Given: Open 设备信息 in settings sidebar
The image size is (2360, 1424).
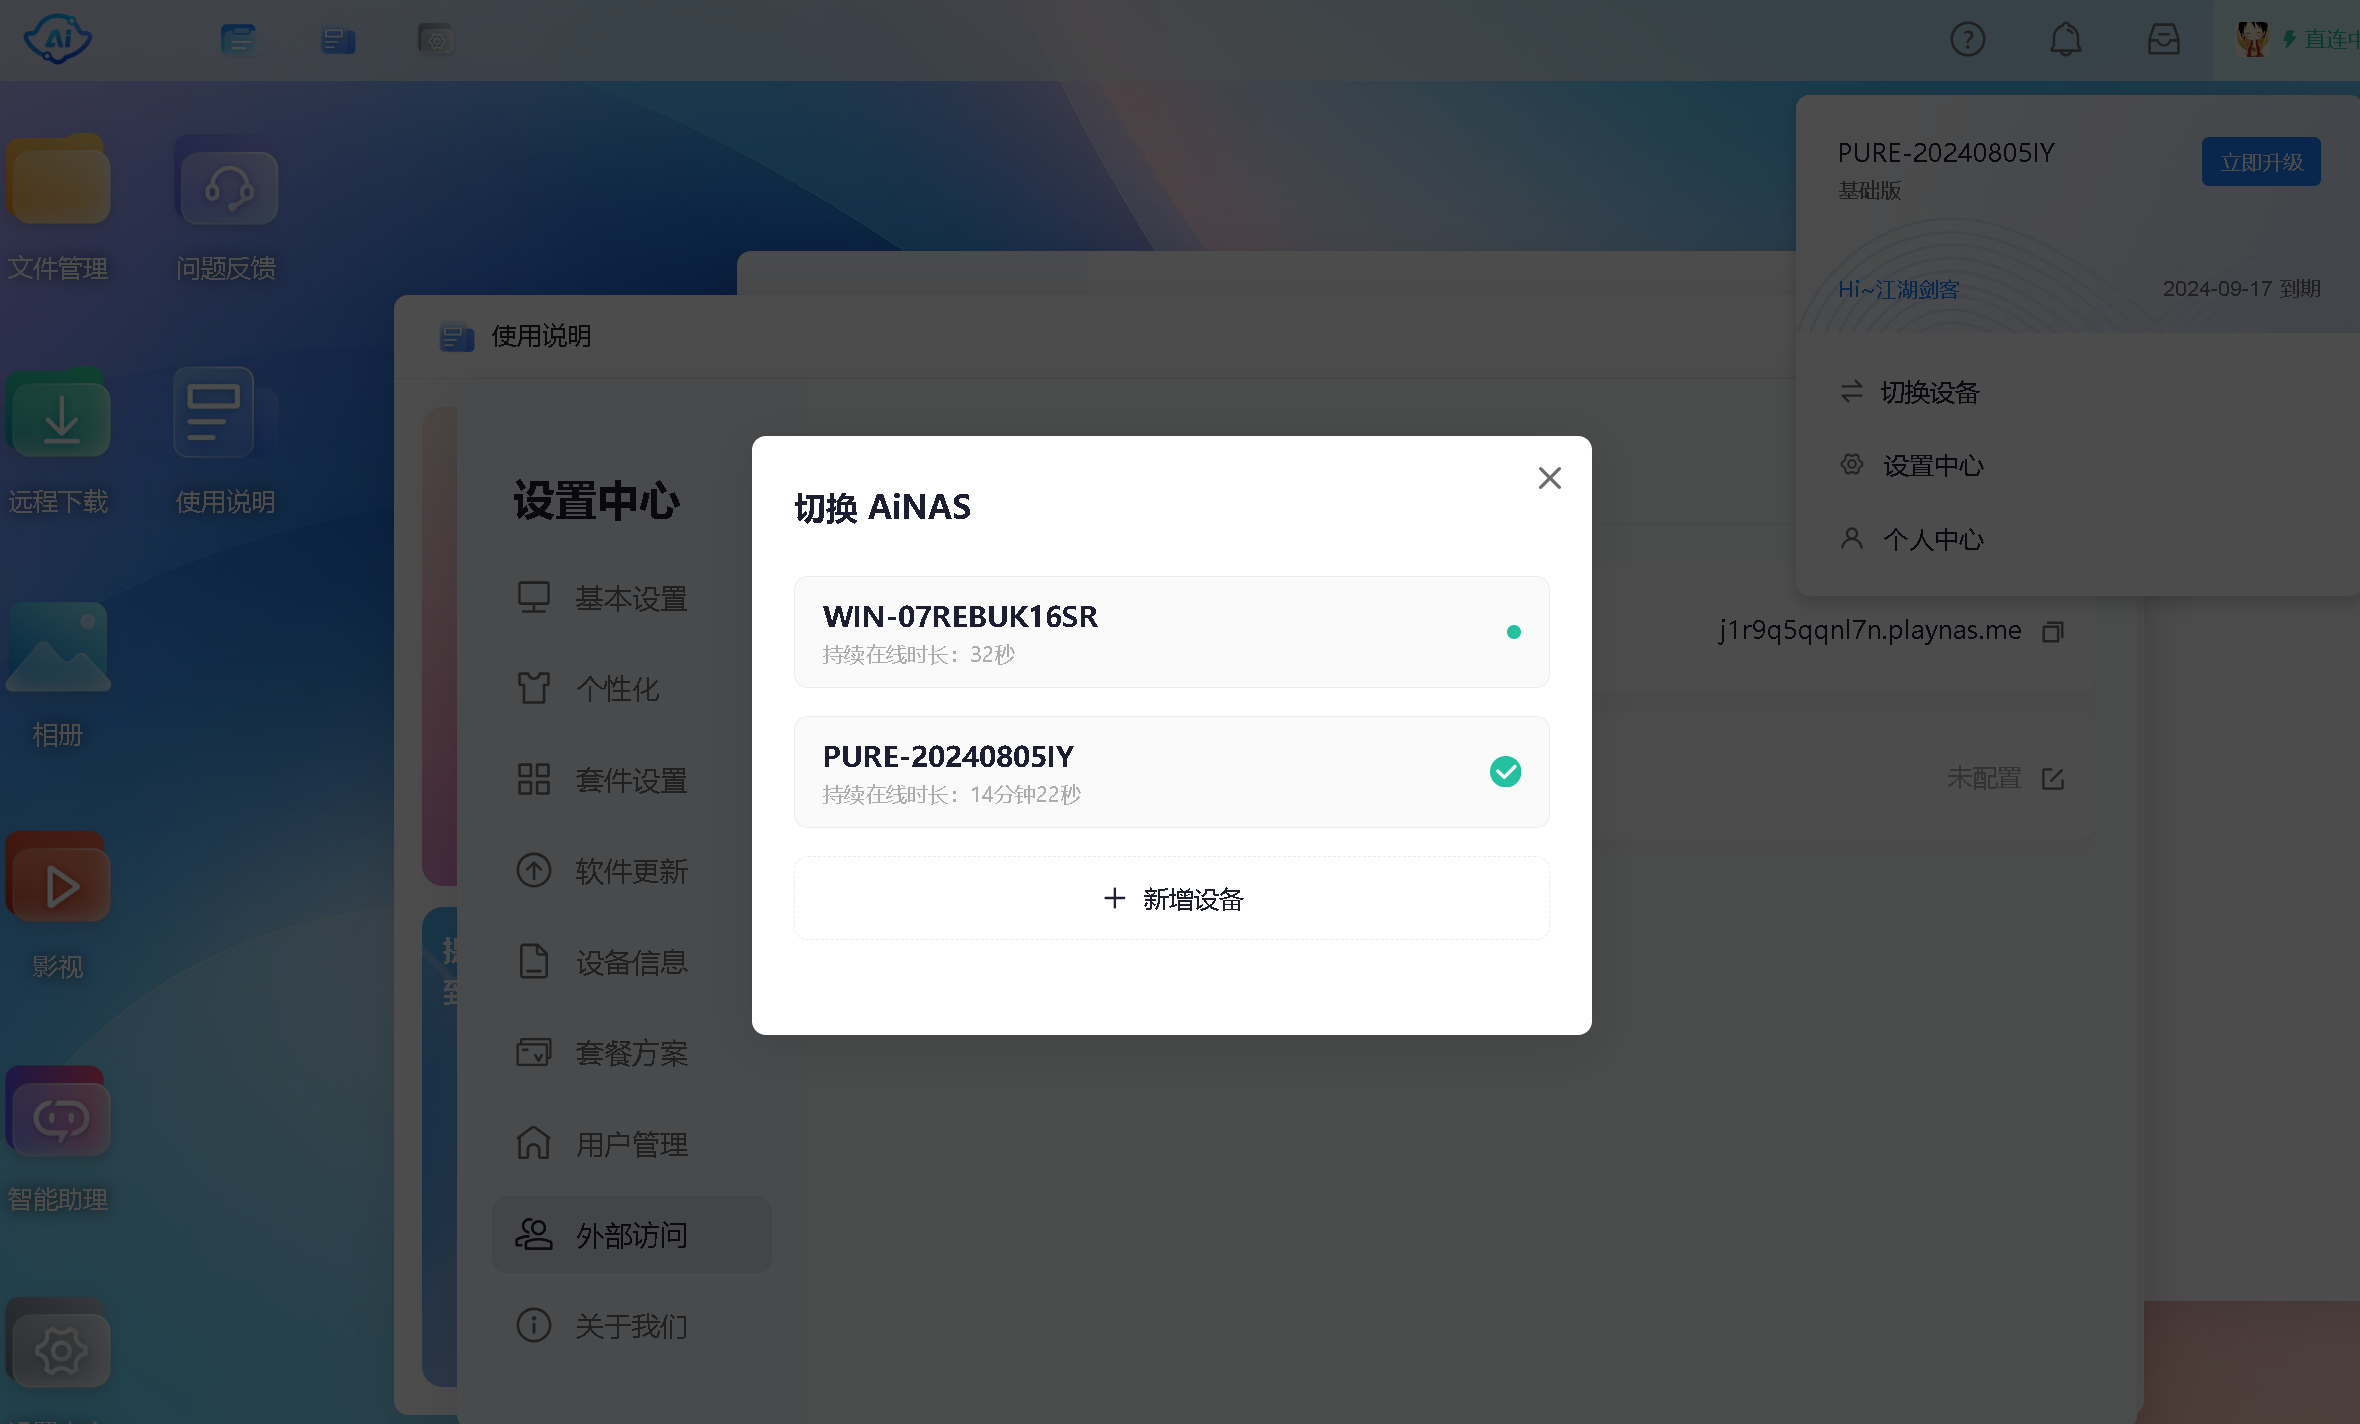Looking at the screenshot, I should 631,962.
